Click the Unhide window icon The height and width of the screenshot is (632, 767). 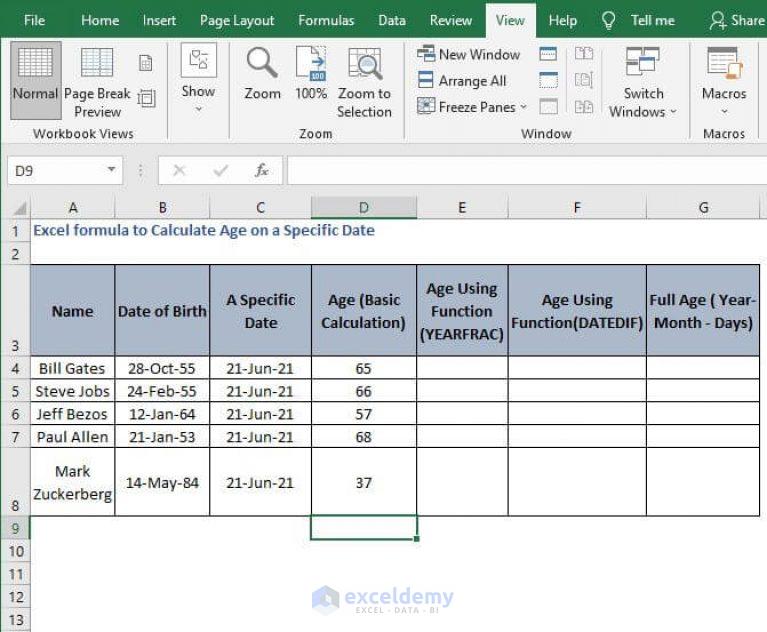coord(548,106)
